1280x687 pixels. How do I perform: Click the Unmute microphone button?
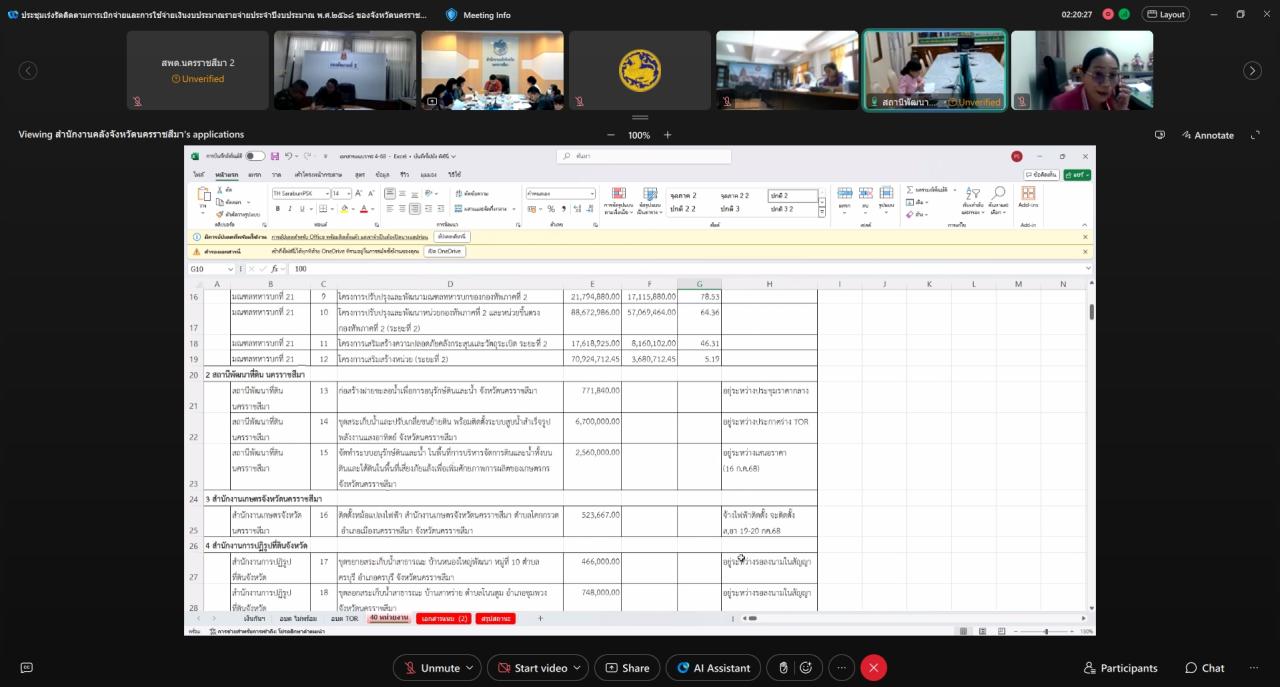coord(430,668)
